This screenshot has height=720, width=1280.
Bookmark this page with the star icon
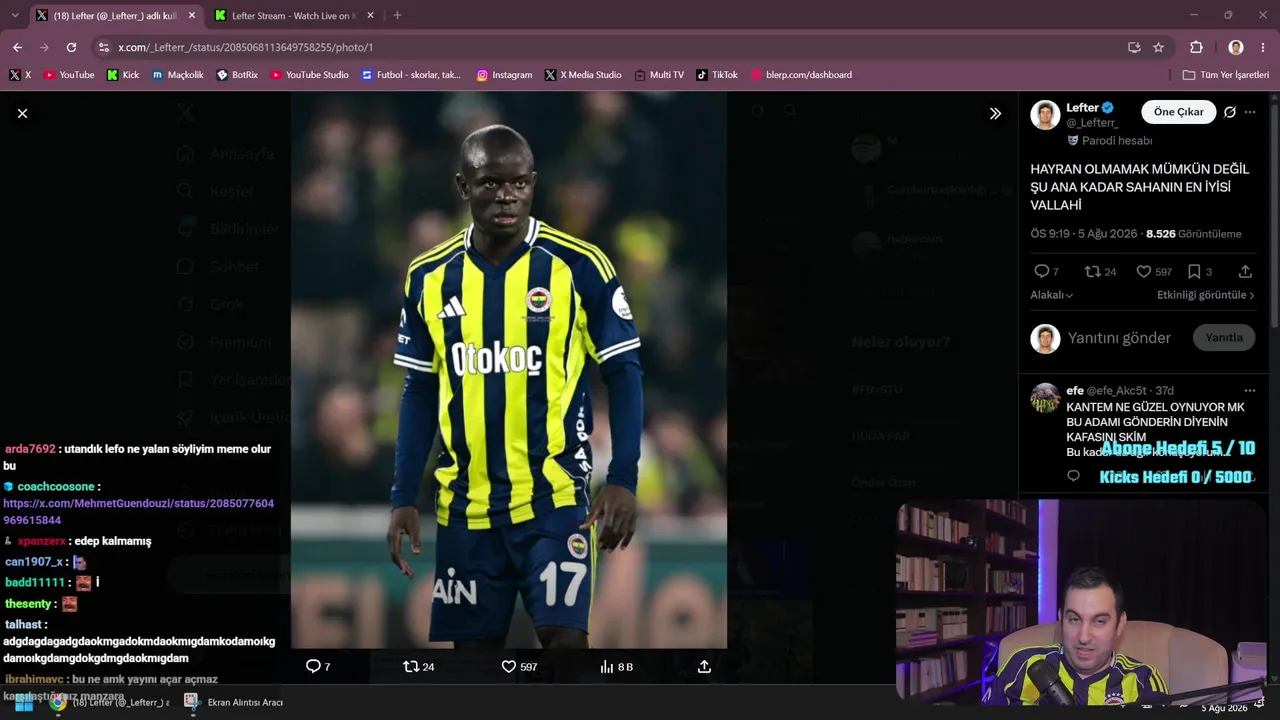1158,47
